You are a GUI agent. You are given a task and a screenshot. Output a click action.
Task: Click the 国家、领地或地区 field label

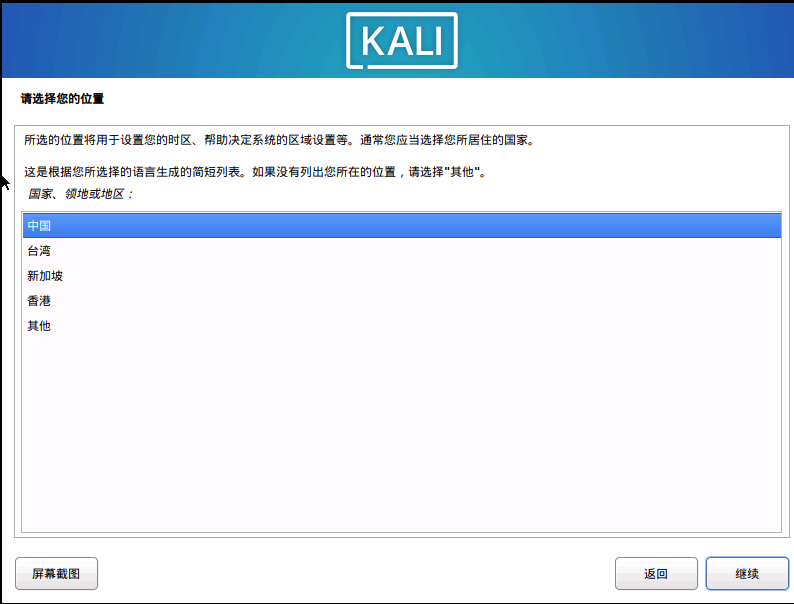point(80,194)
